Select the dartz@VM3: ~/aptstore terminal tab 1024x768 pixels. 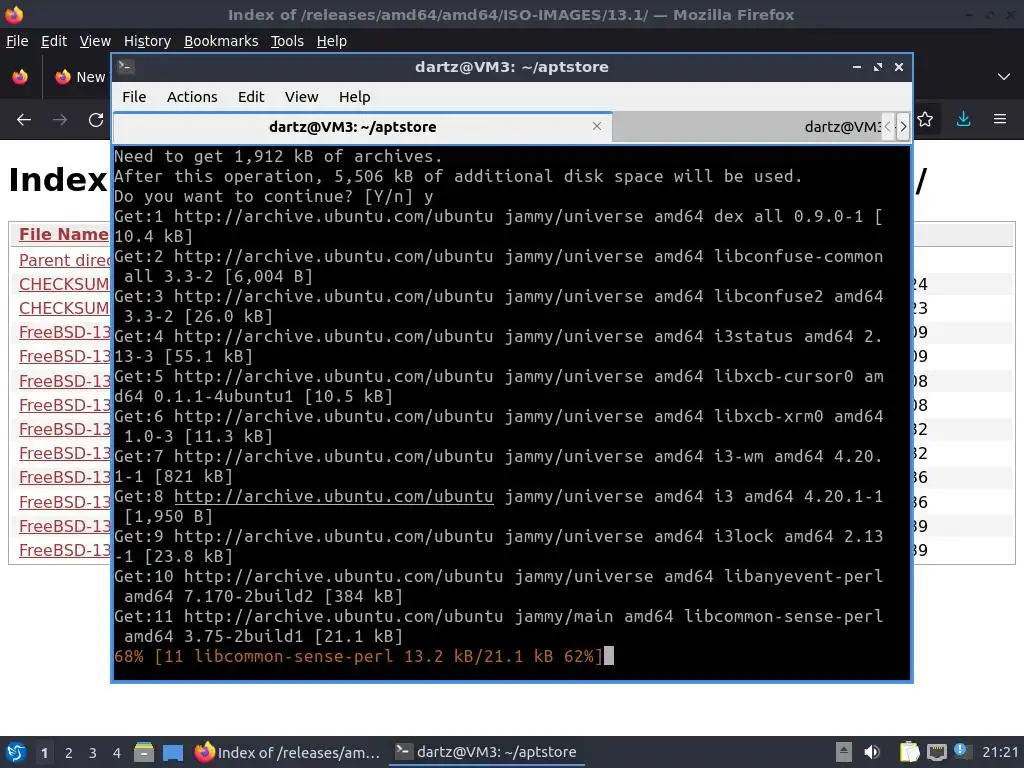362,127
